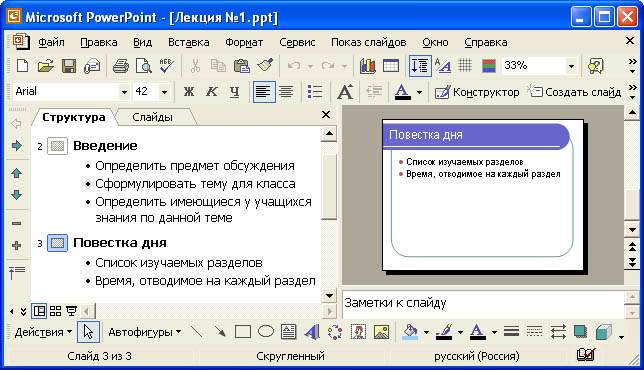644x370 pixels.
Task: Select the Oval shape tool
Action: click(x=266, y=332)
